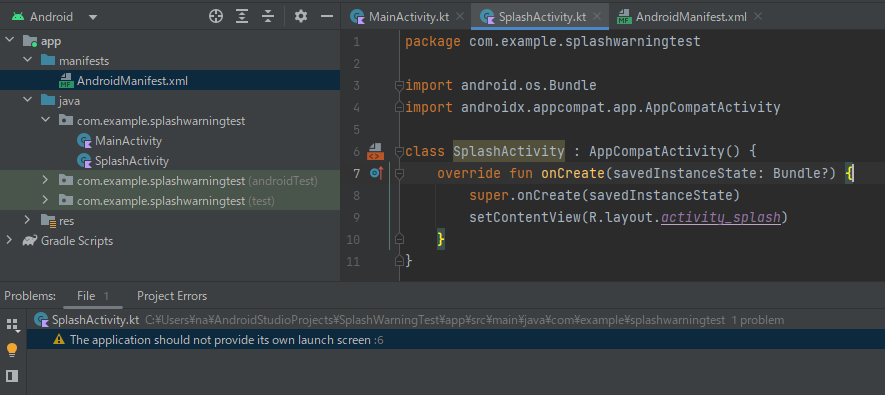The image size is (885, 395).
Task: Close the AndroidManifest.xml tab
Action: (x=757, y=16)
